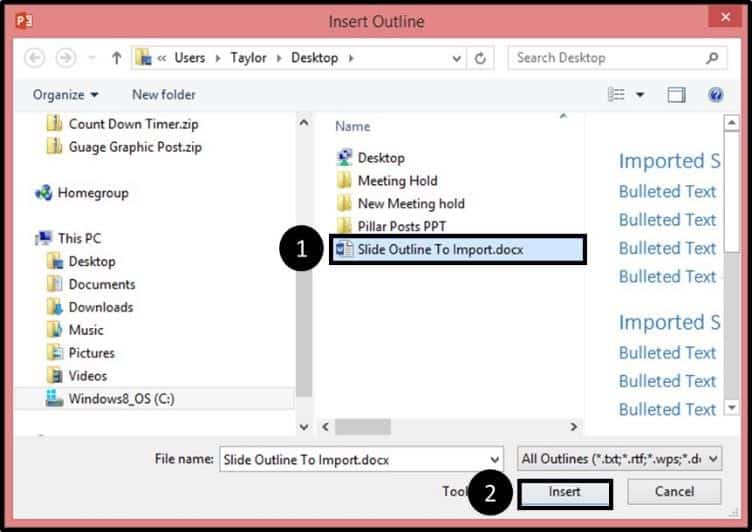Click file list horizontal scroll left arrow
Image resolution: width=752 pixels, height=532 pixels.
[326, 426]
